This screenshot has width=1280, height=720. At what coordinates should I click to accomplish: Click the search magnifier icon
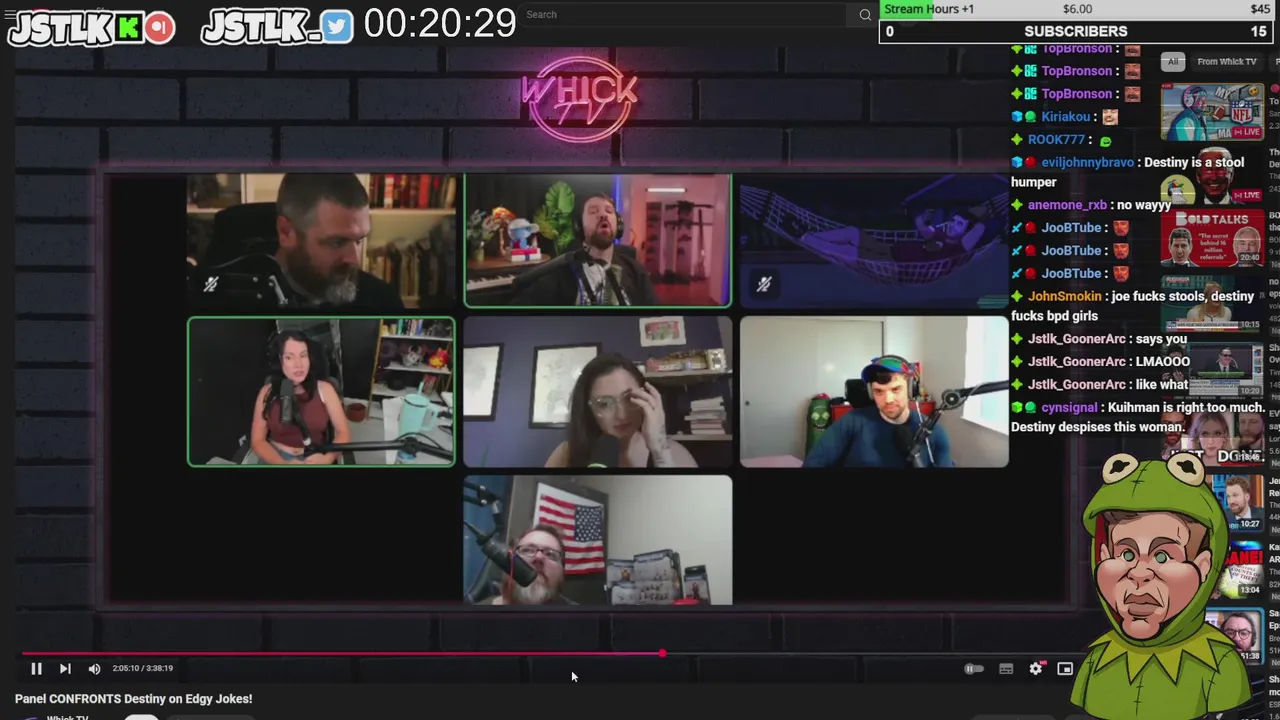865,15
